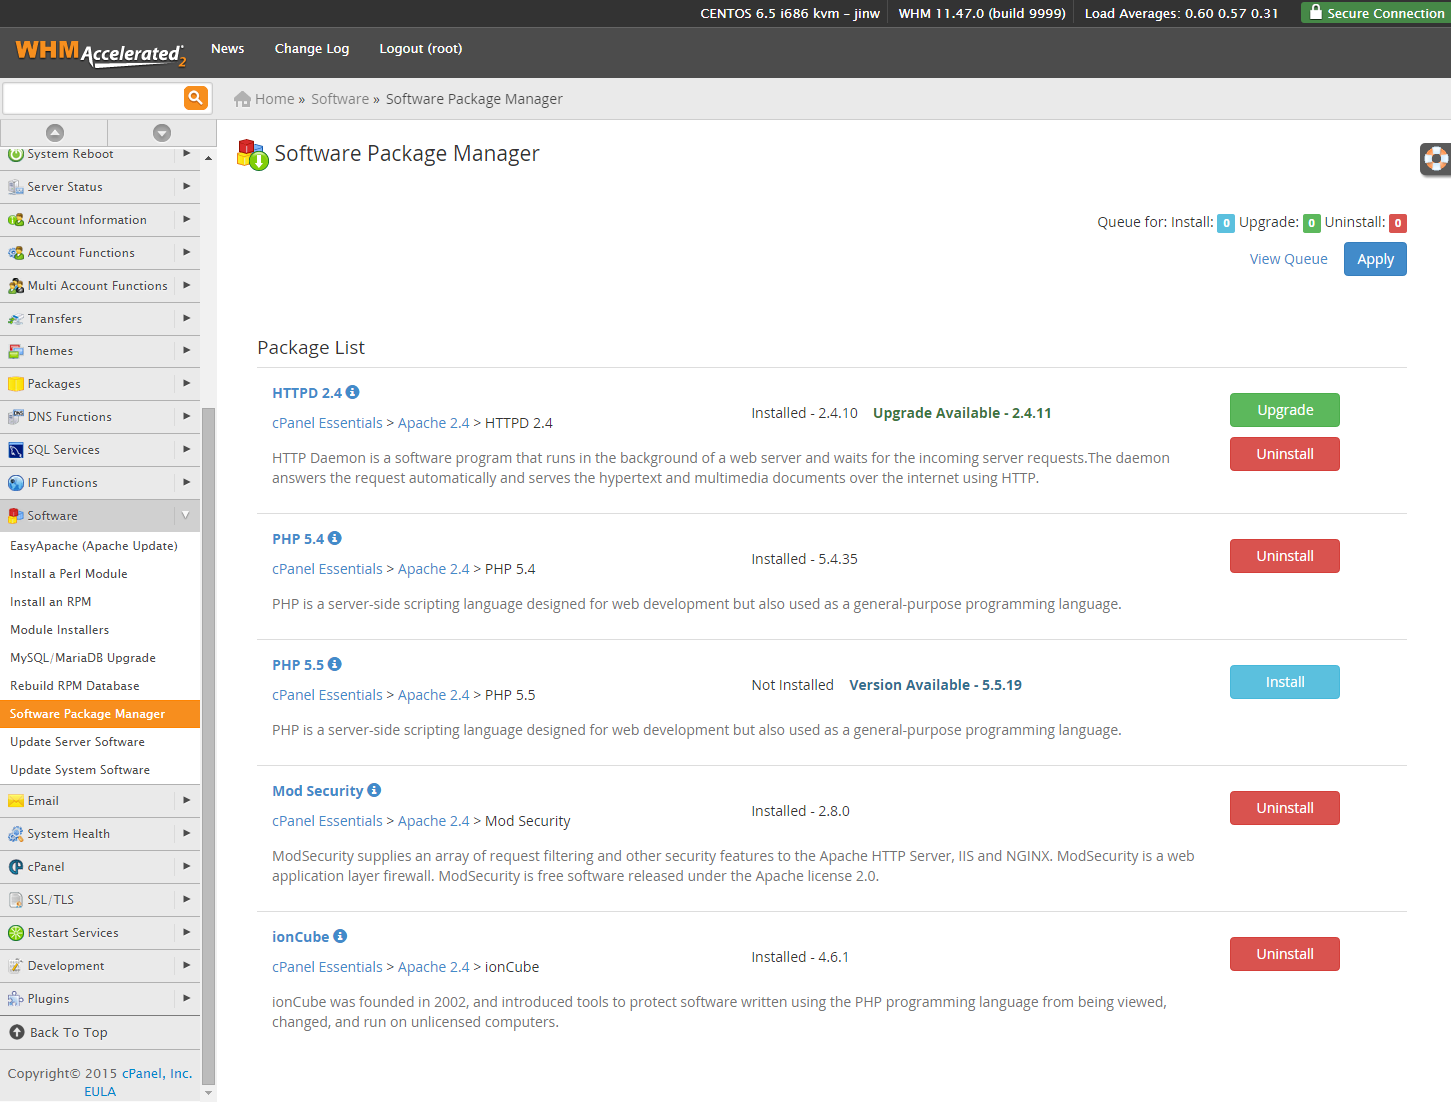Click the info icon next to HTTPD 2.4
Screen dimensions: 1451x1102
[352, 392]
